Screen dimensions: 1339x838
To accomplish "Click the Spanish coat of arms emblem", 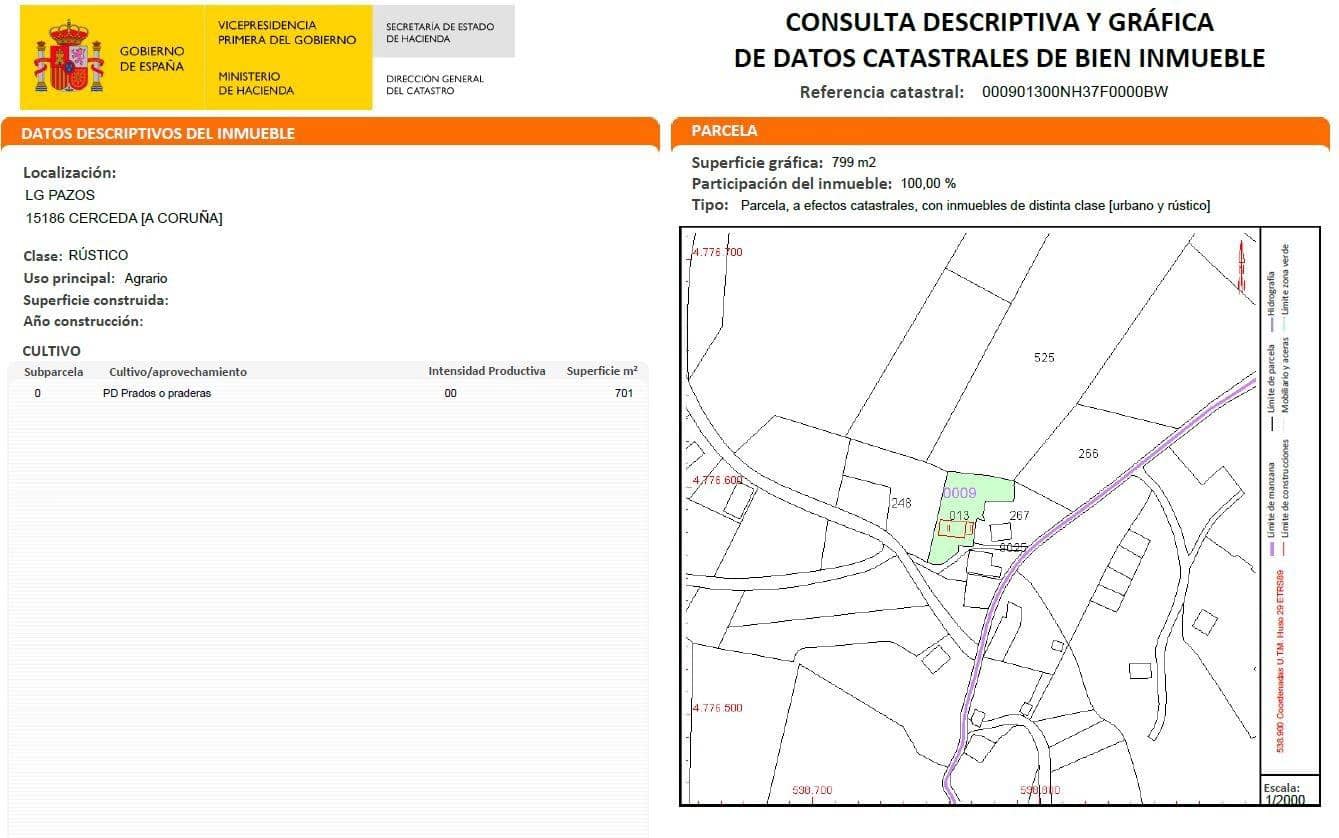I will (x=69, y=57).
